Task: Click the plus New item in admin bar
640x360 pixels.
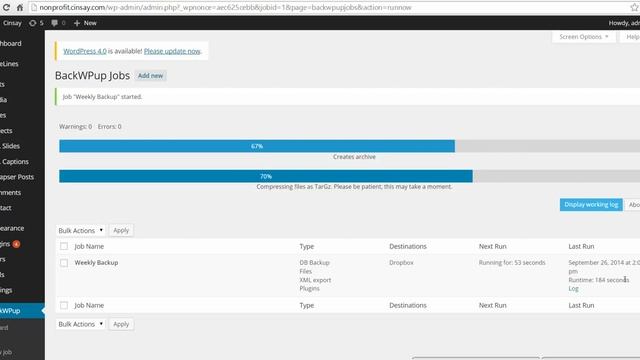Action: [x=85, y=23]
